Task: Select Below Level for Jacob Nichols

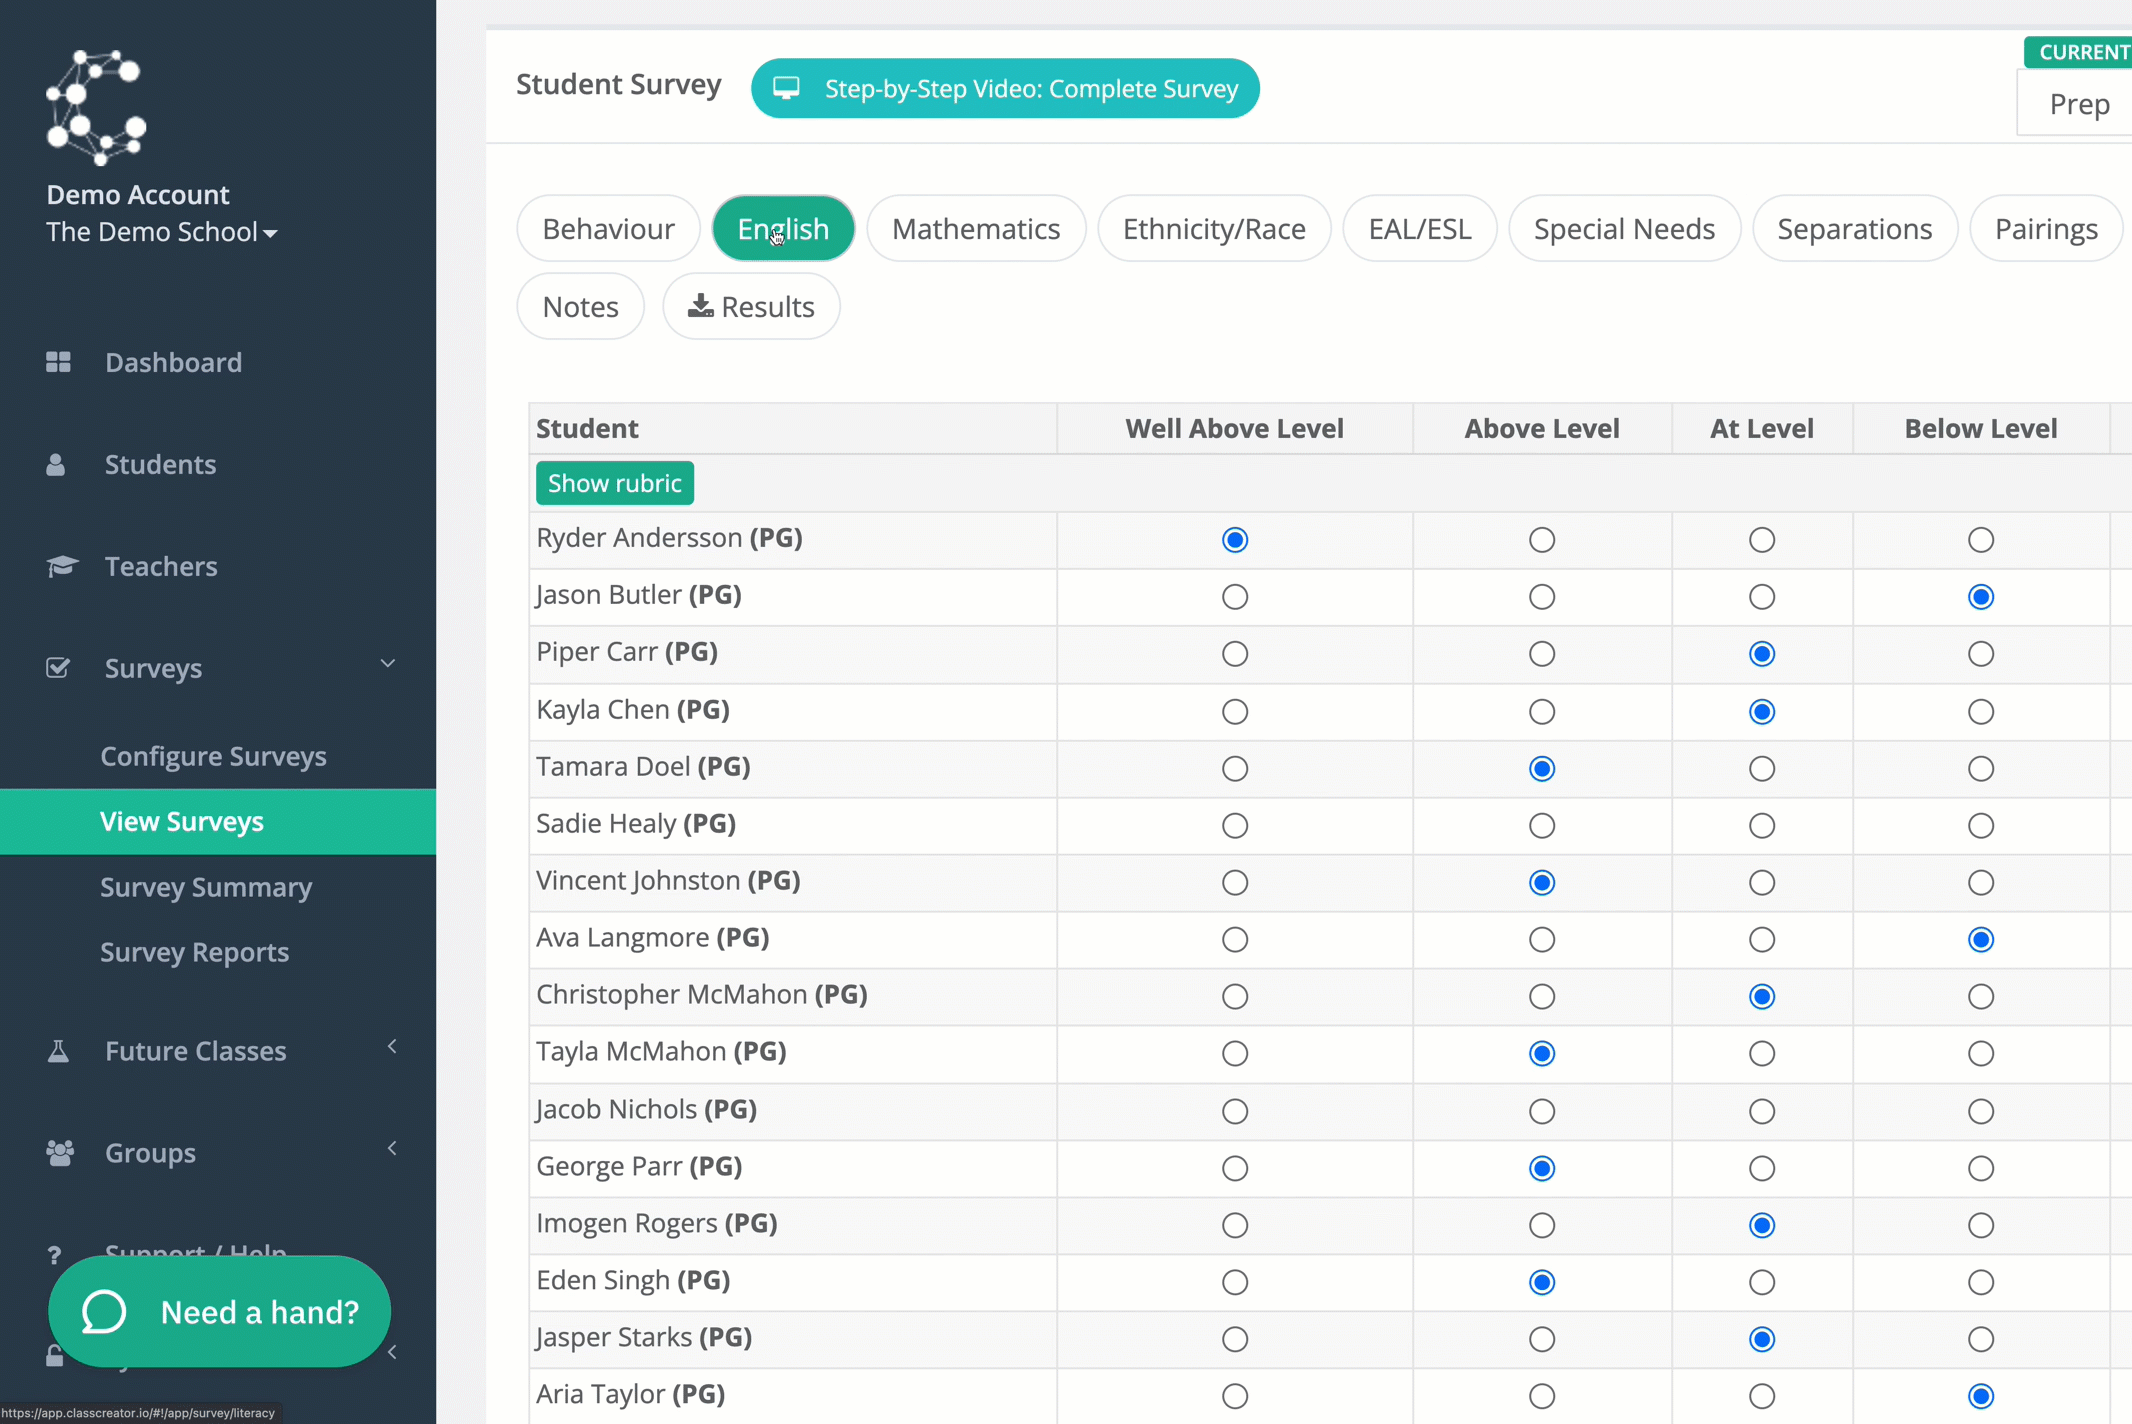Action: coord(1981,1111)
